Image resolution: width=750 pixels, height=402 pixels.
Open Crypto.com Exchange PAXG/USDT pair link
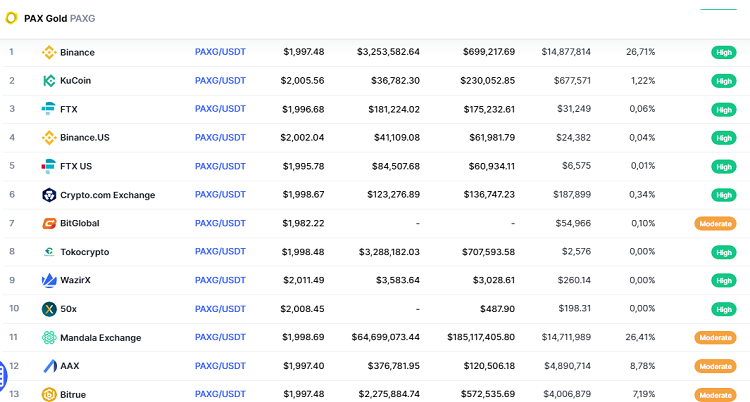(x=220, y=194)
